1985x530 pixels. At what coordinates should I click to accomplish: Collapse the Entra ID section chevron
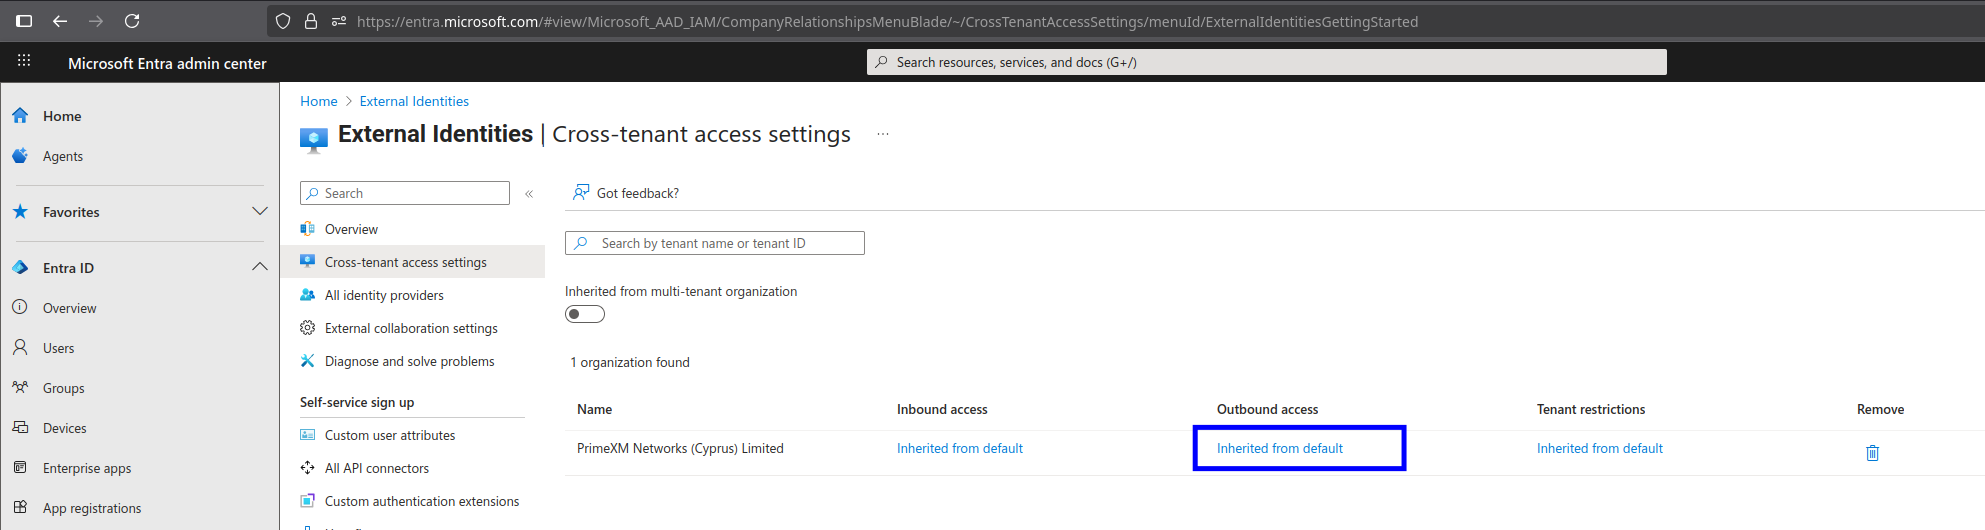pos(260,267)
